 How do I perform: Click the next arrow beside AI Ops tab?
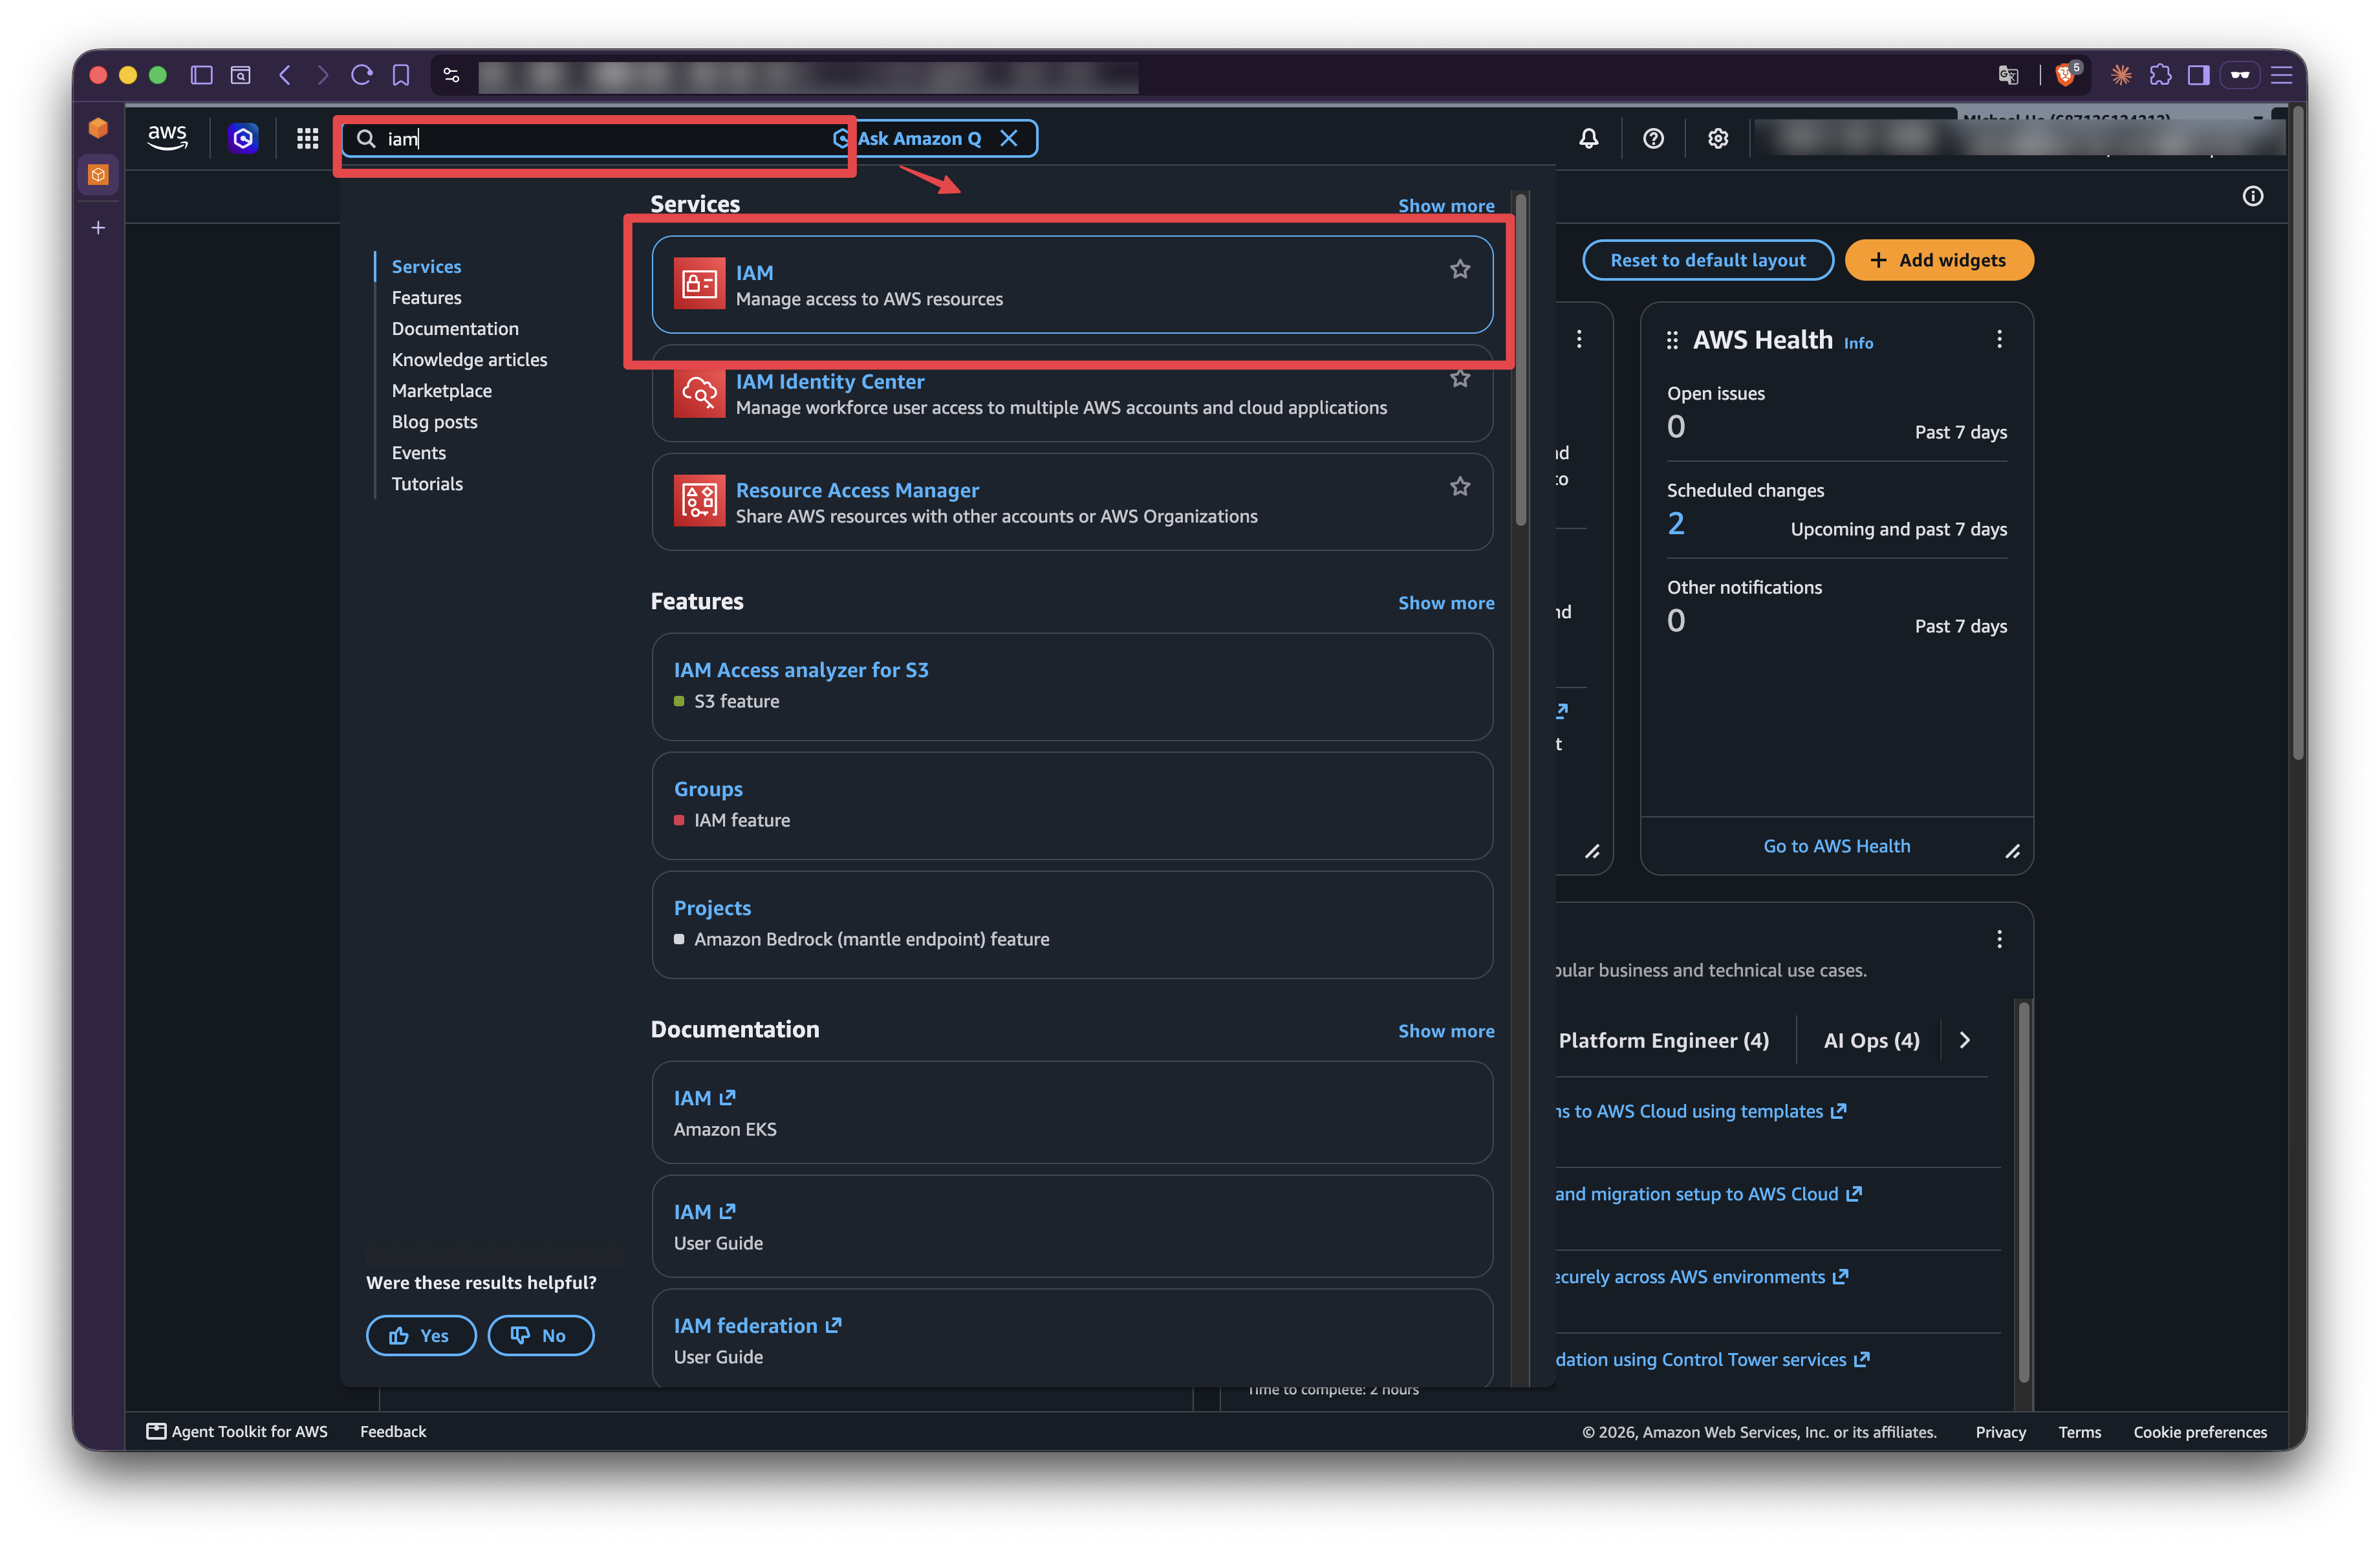coord(1965,1040)
